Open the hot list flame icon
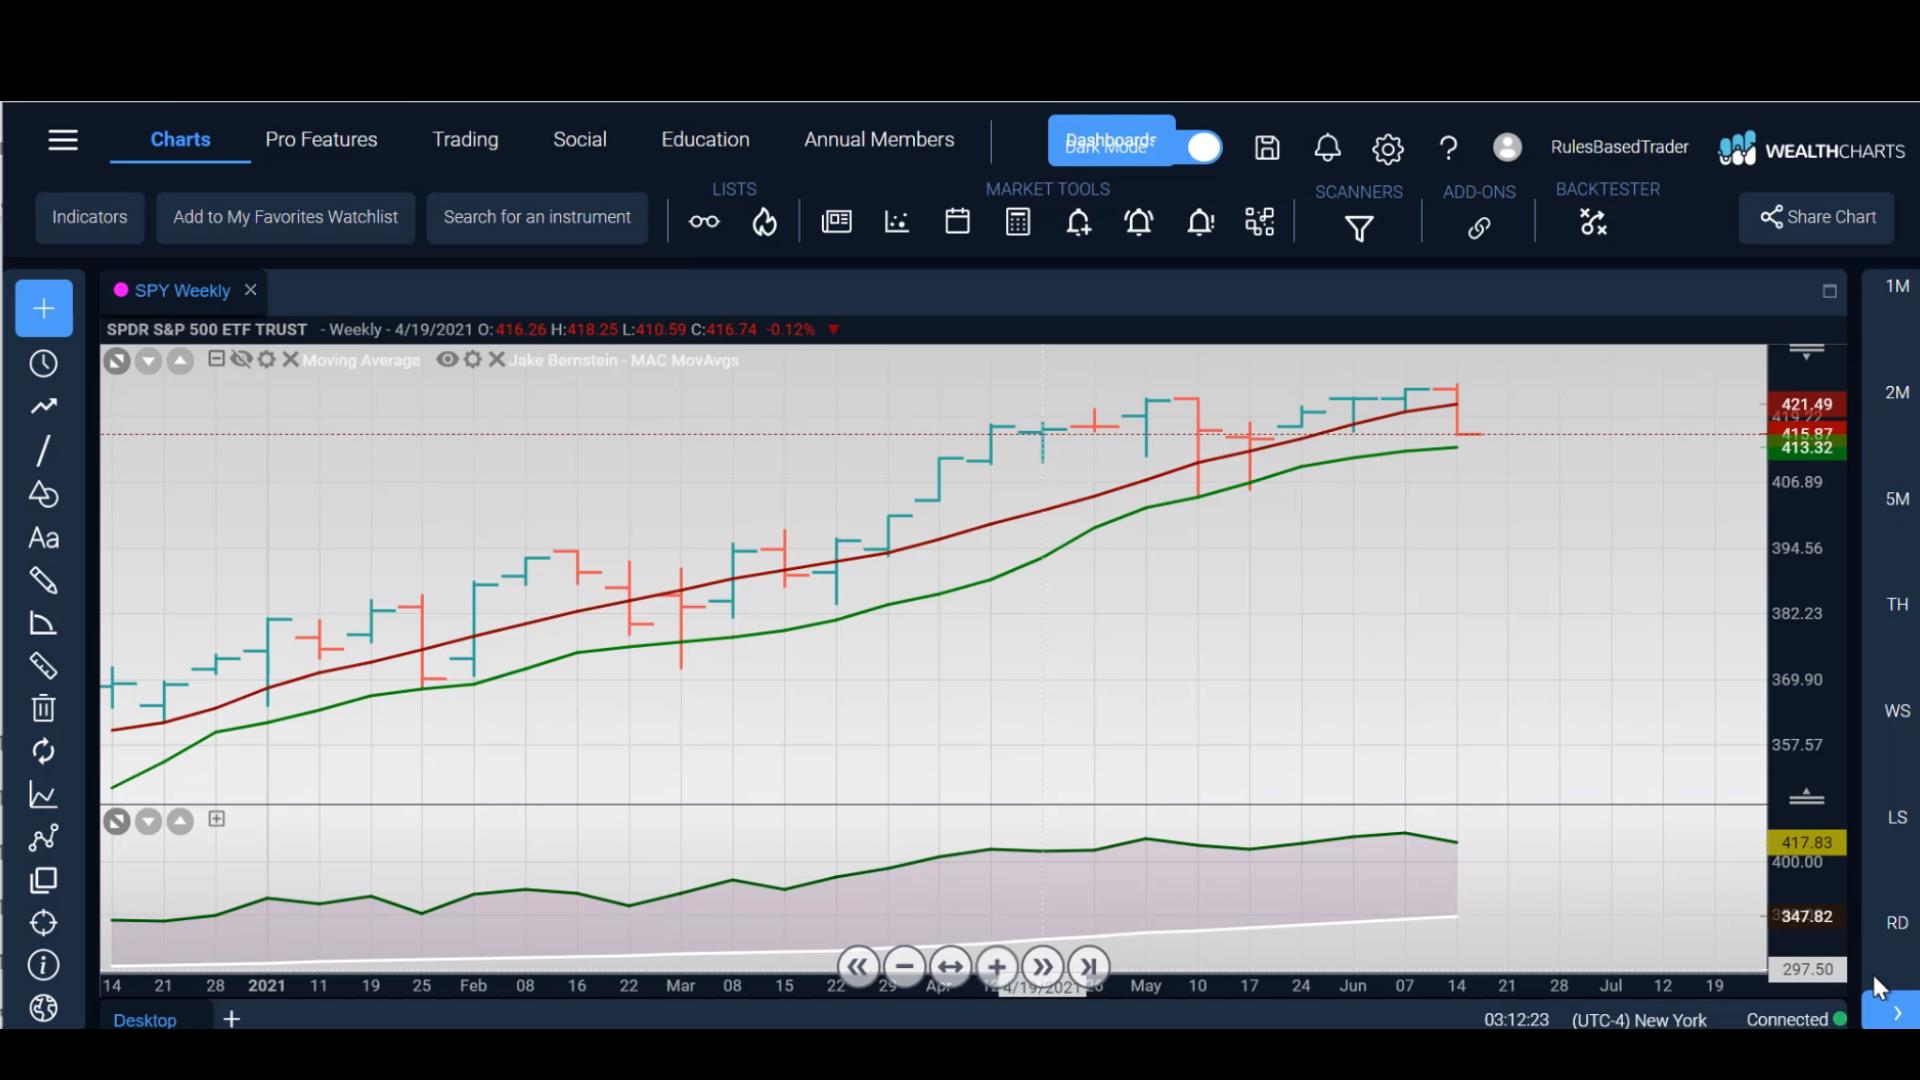The image size is (1920, 1080). coord(765,222)
